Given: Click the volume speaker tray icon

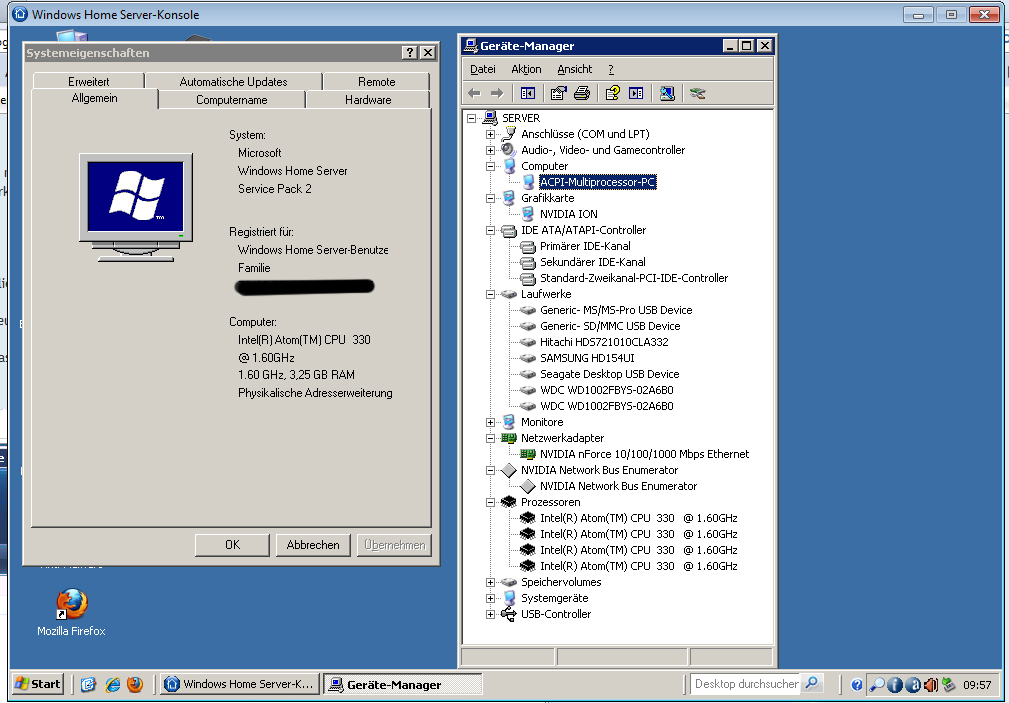Looking at the screenshot, I should tap(930, 685).
